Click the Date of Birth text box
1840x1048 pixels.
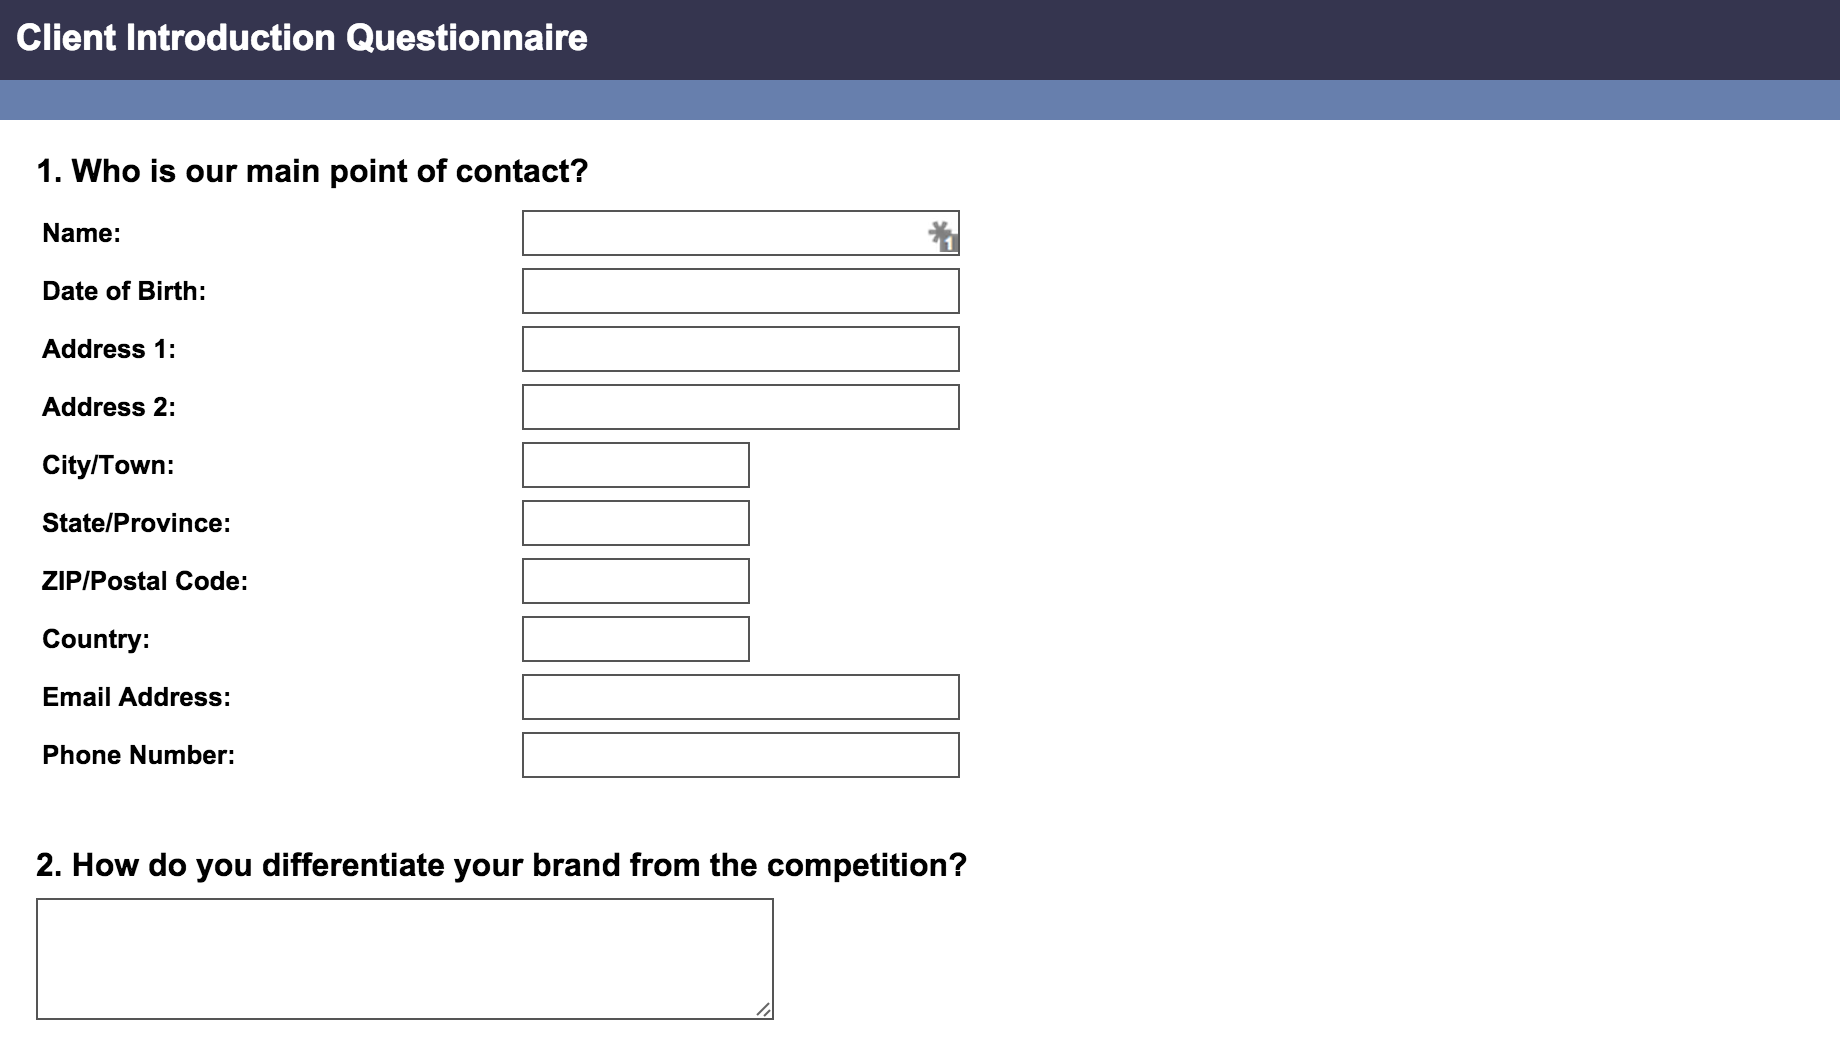pyautogui.click(x=740, y=291)
